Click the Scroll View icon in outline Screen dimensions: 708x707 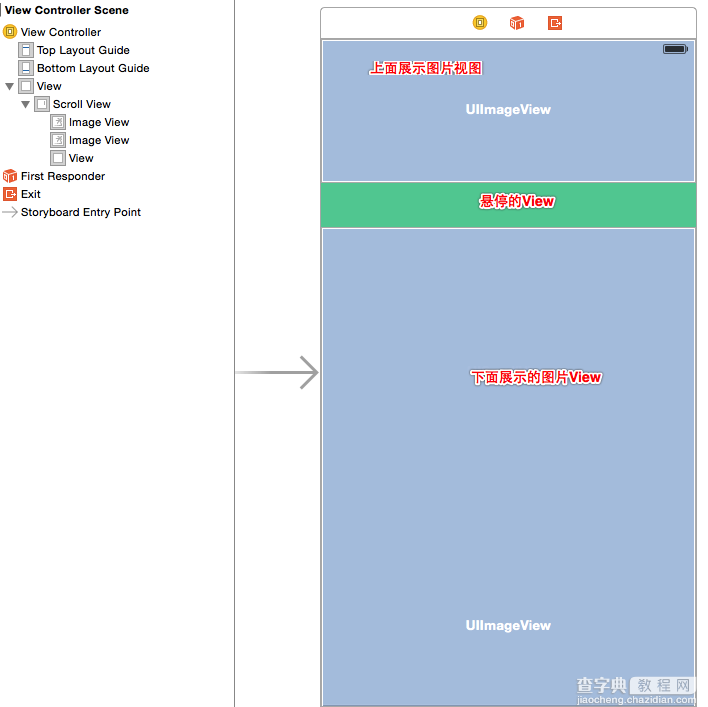pos(42,104)
